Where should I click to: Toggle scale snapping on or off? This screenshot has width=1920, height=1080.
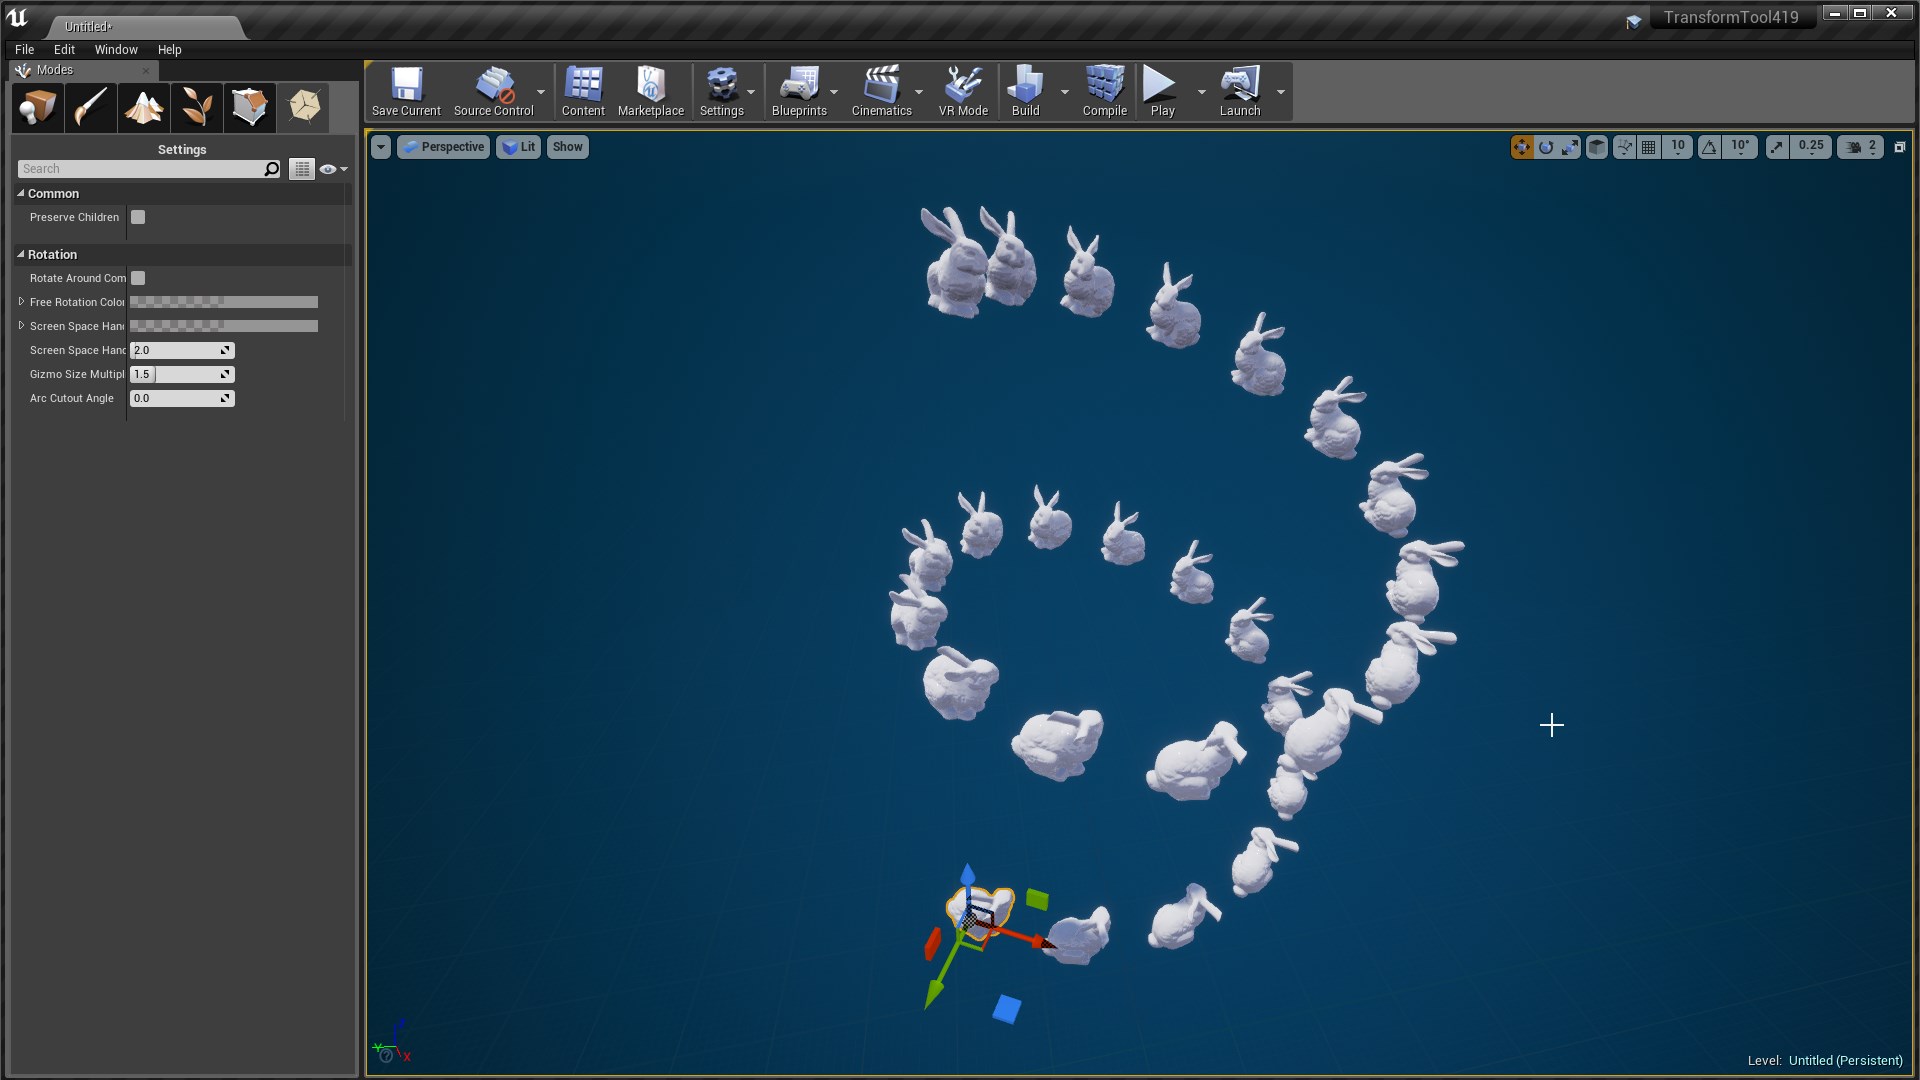point(1777,147)
